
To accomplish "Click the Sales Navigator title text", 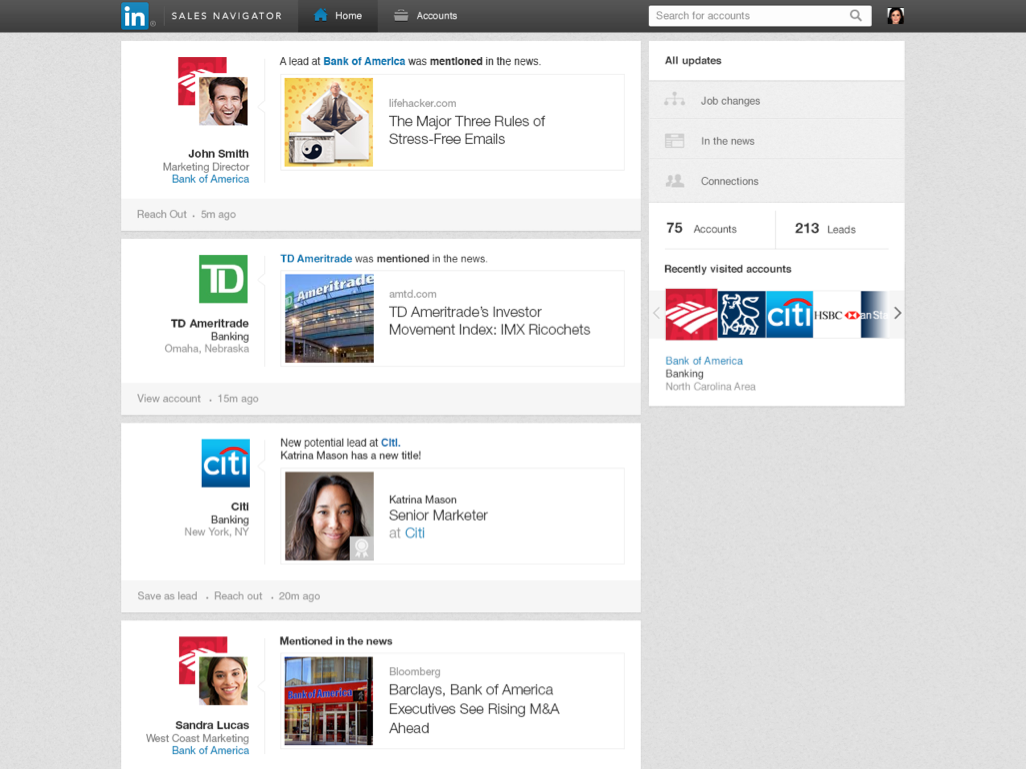I will (226, 16).
